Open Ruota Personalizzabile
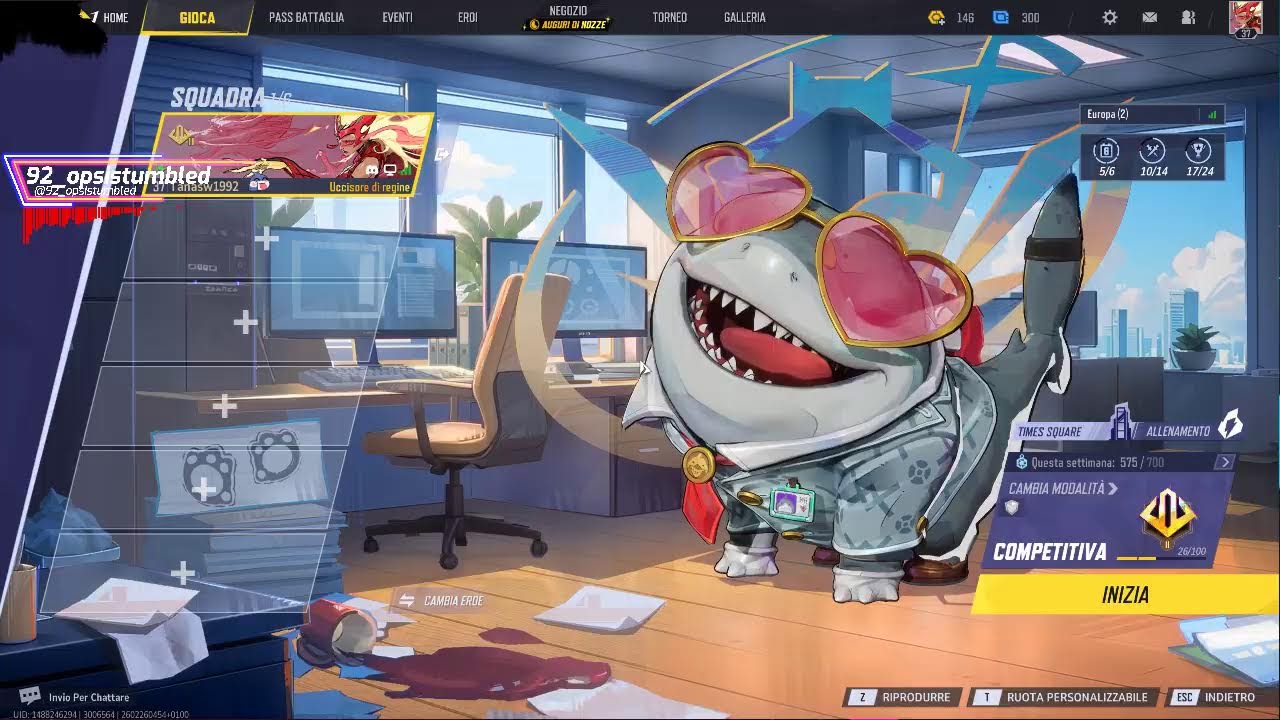1280x720 pixels. coord(1064,697)
